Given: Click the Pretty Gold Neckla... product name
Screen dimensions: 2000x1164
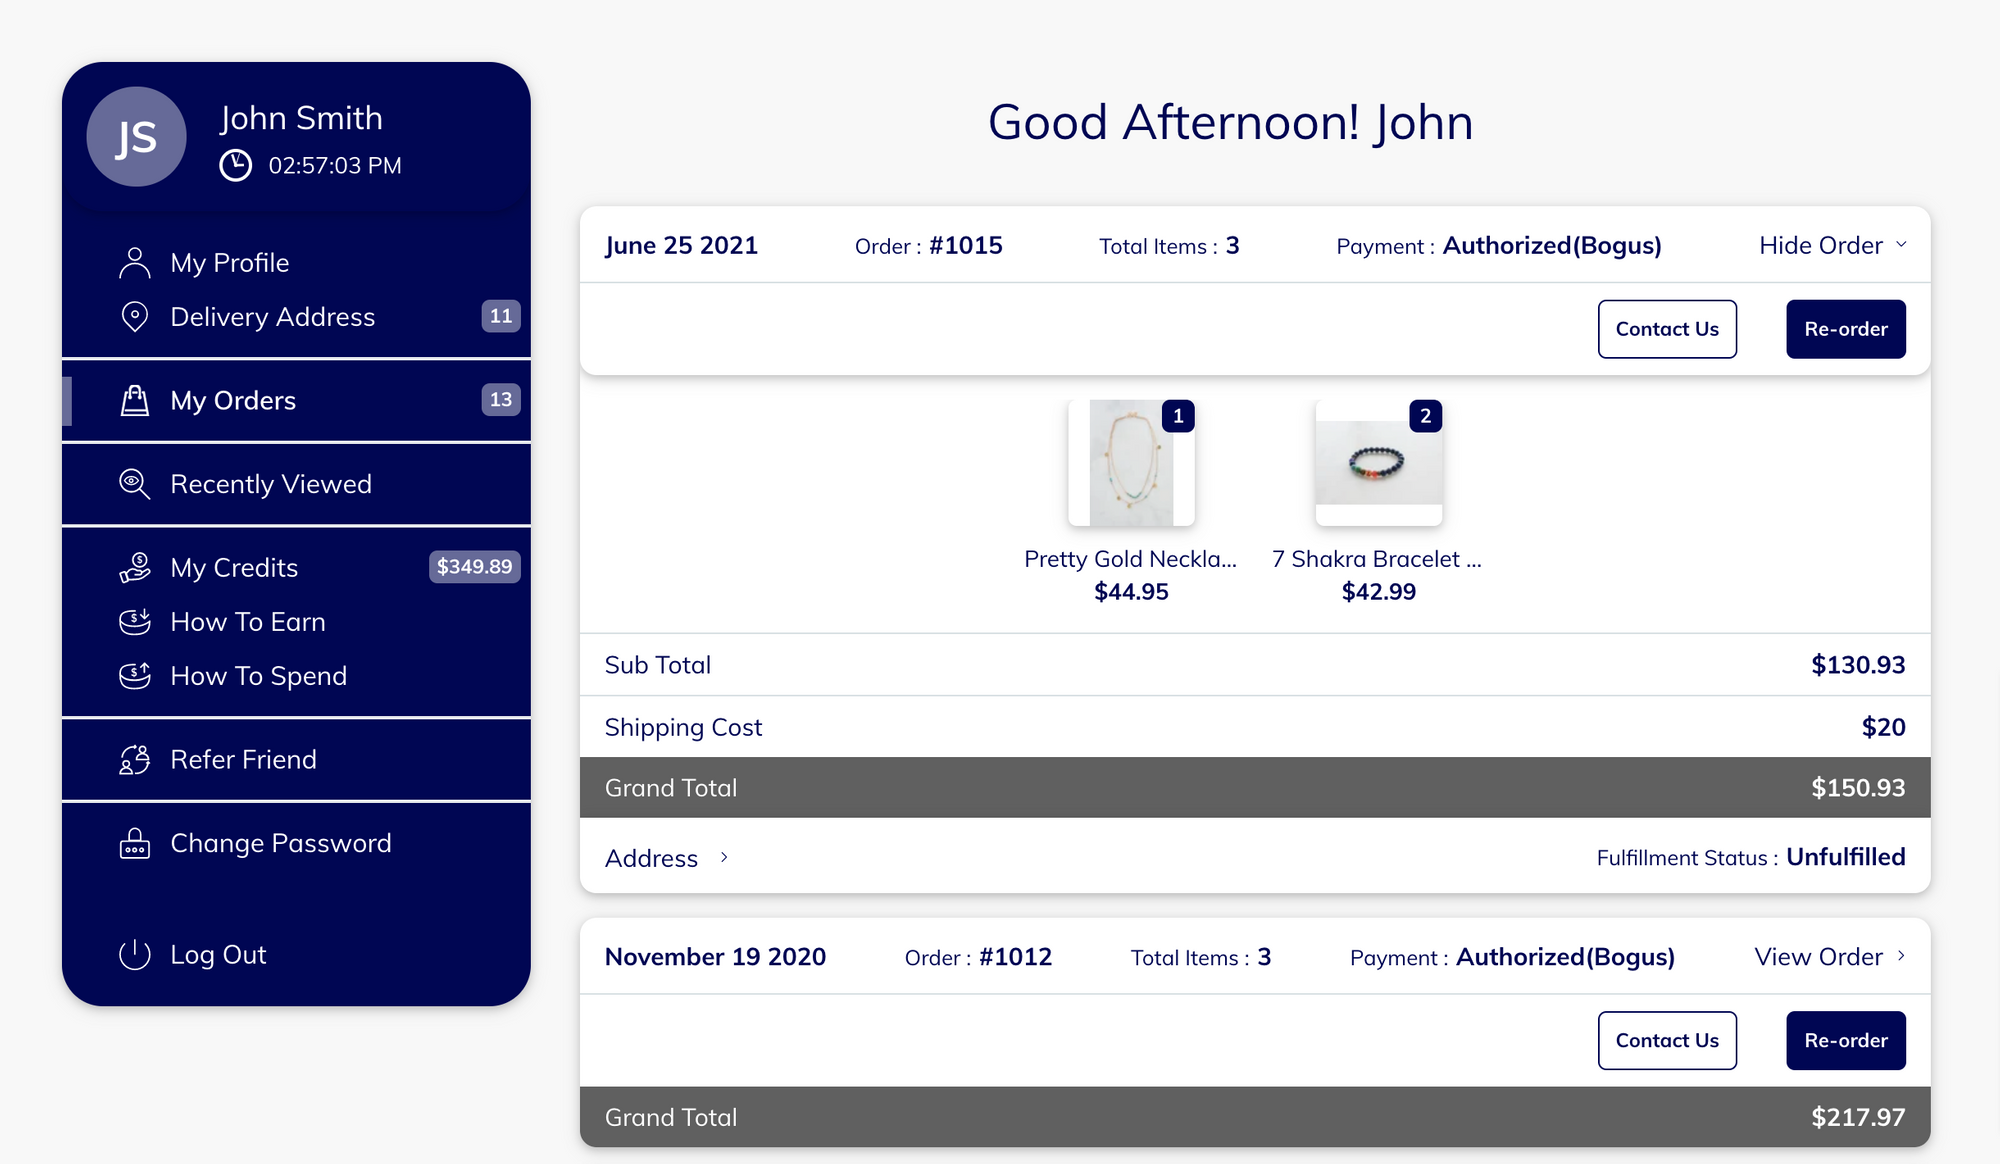Looking at the screenshot, I should pos(1131,559).
